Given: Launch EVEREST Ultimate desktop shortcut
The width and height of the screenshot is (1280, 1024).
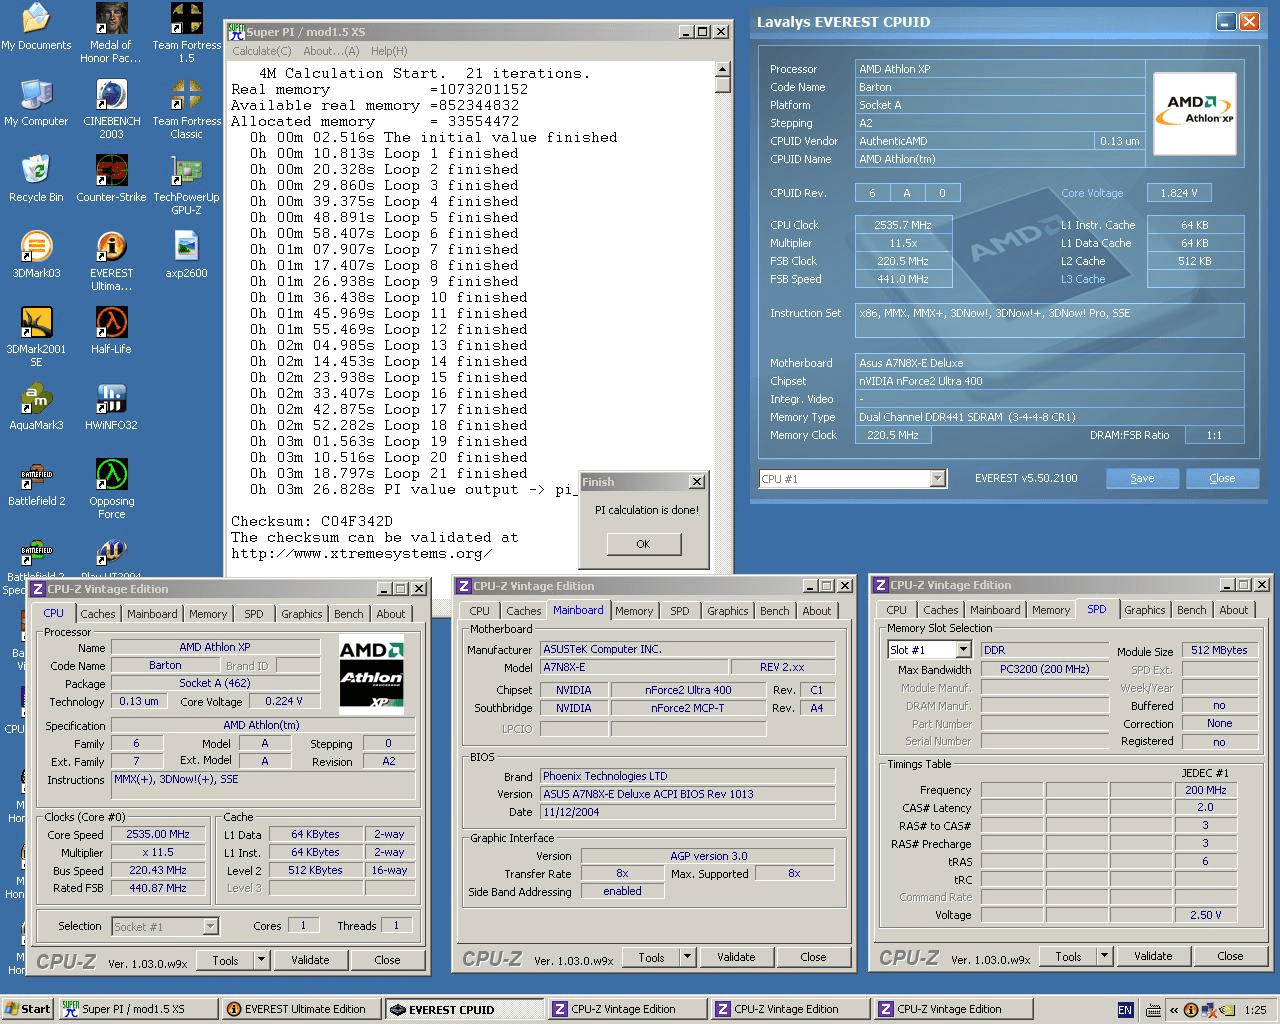Looking at the screenshot, I should pos(111,262).
